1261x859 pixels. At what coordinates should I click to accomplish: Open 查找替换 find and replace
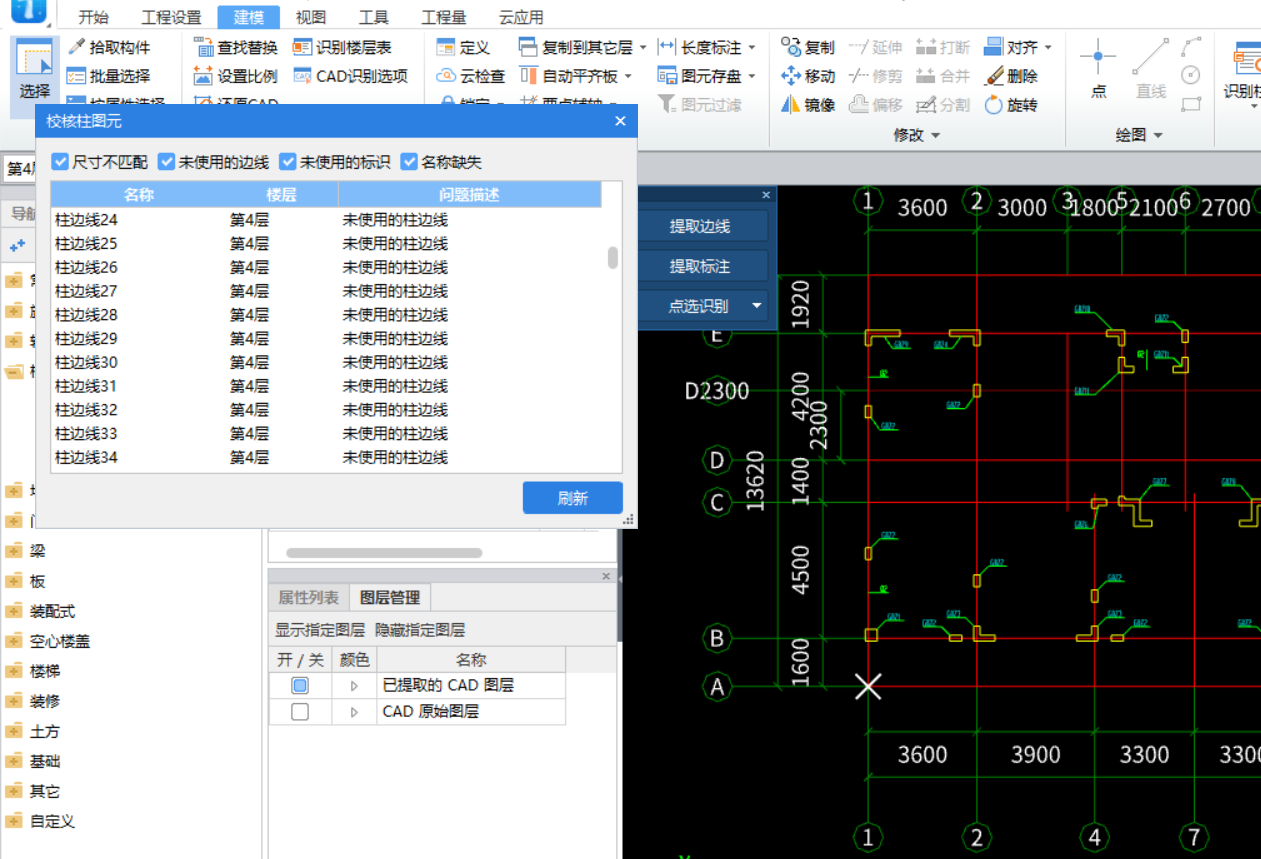(x=235, y=47)
